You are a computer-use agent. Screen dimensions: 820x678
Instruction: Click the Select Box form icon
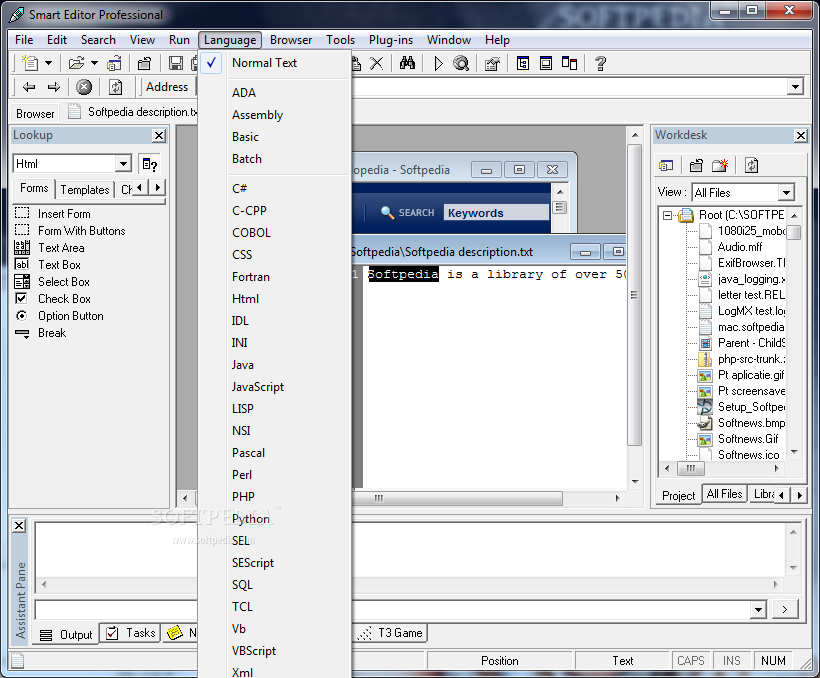22,281
